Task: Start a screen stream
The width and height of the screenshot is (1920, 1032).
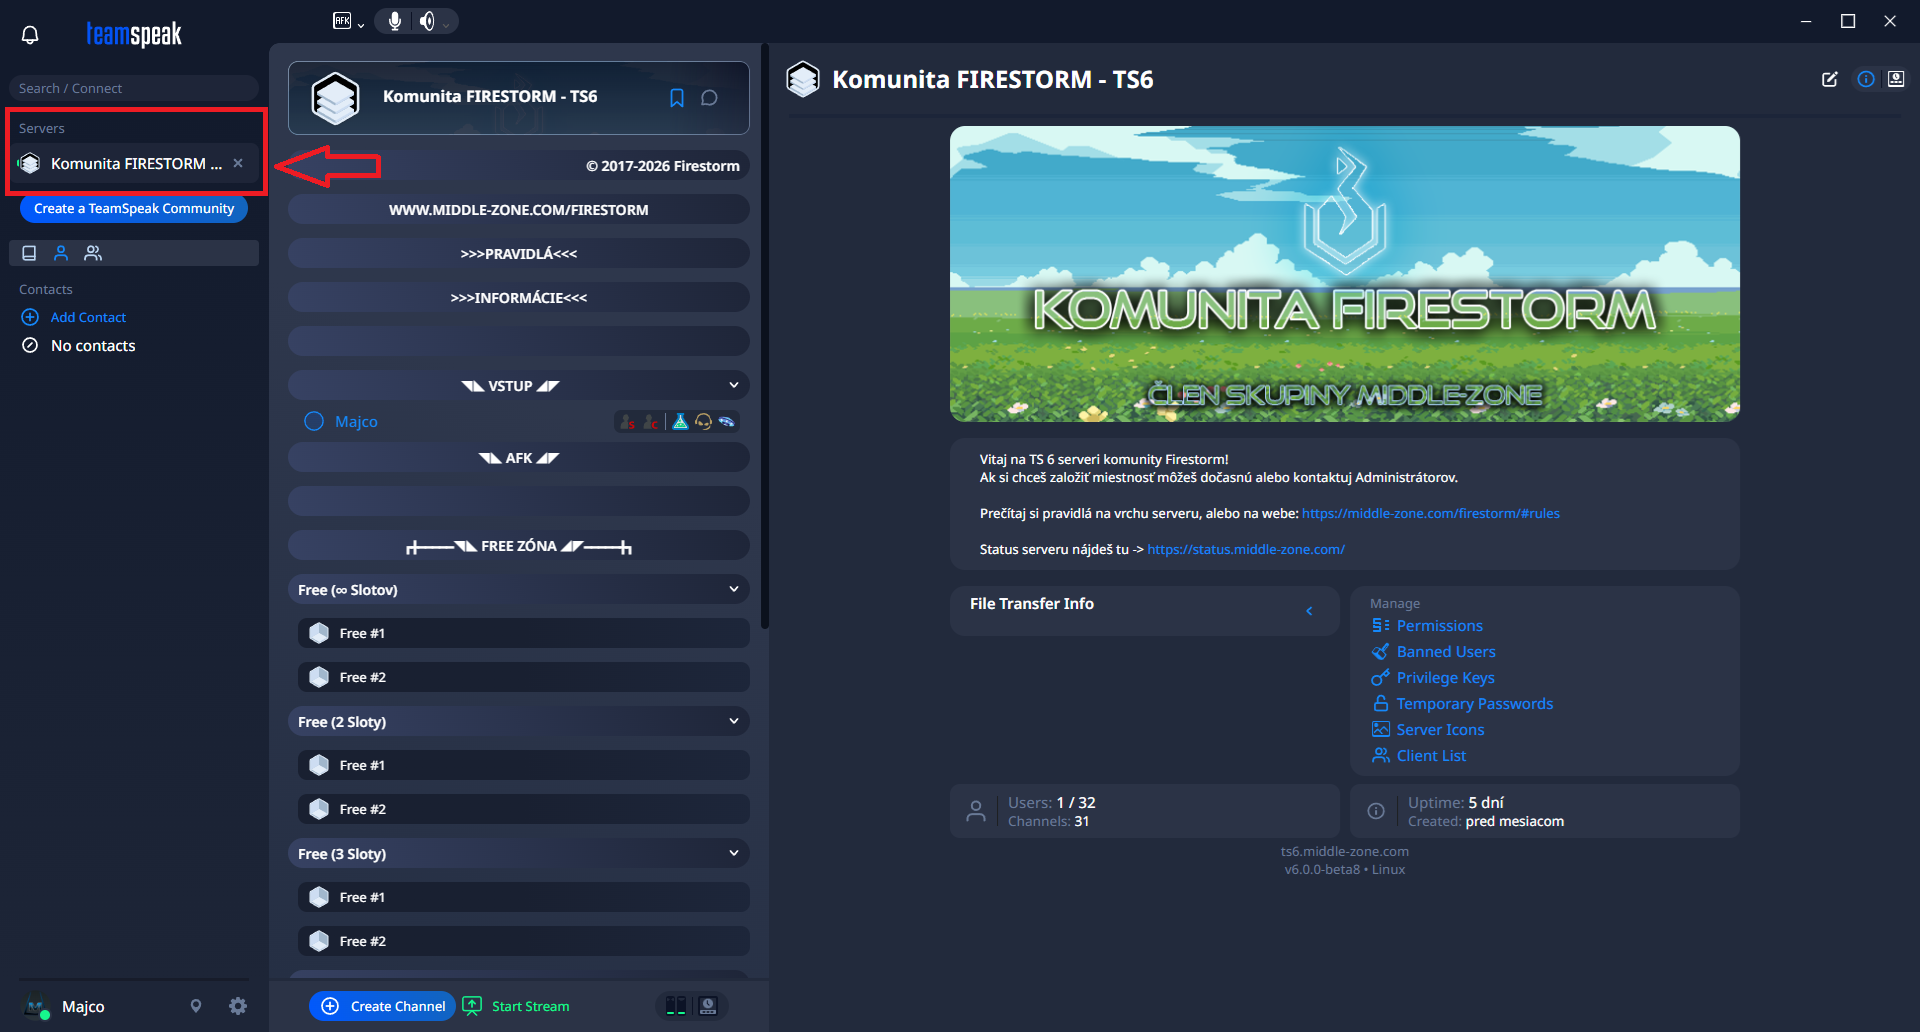Action: coord(517,1006)
